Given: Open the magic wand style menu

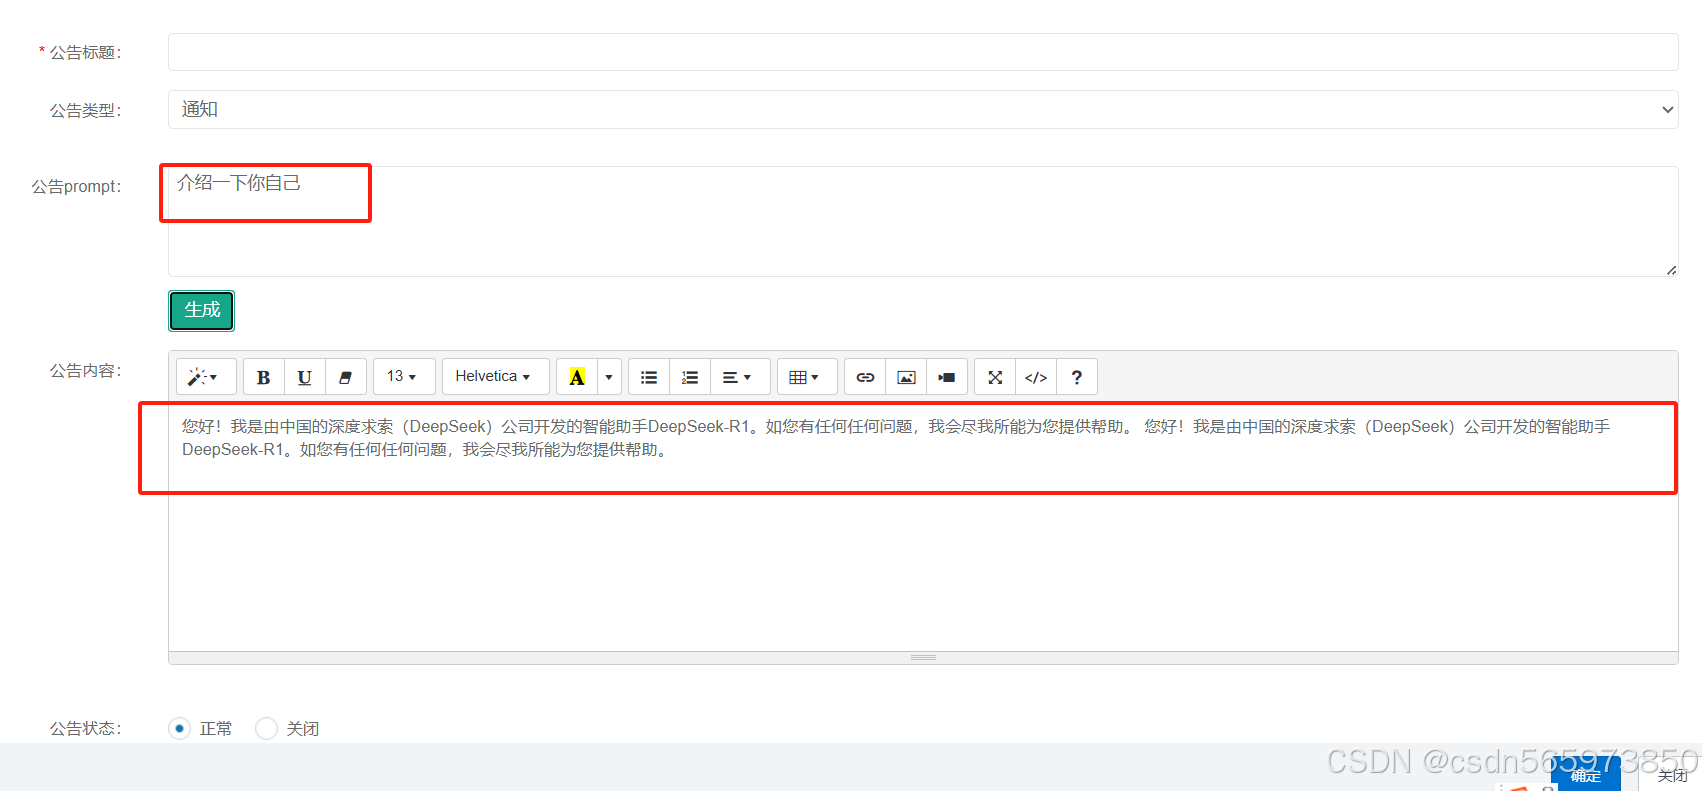Looking at the screenshot, I should 206,377.
